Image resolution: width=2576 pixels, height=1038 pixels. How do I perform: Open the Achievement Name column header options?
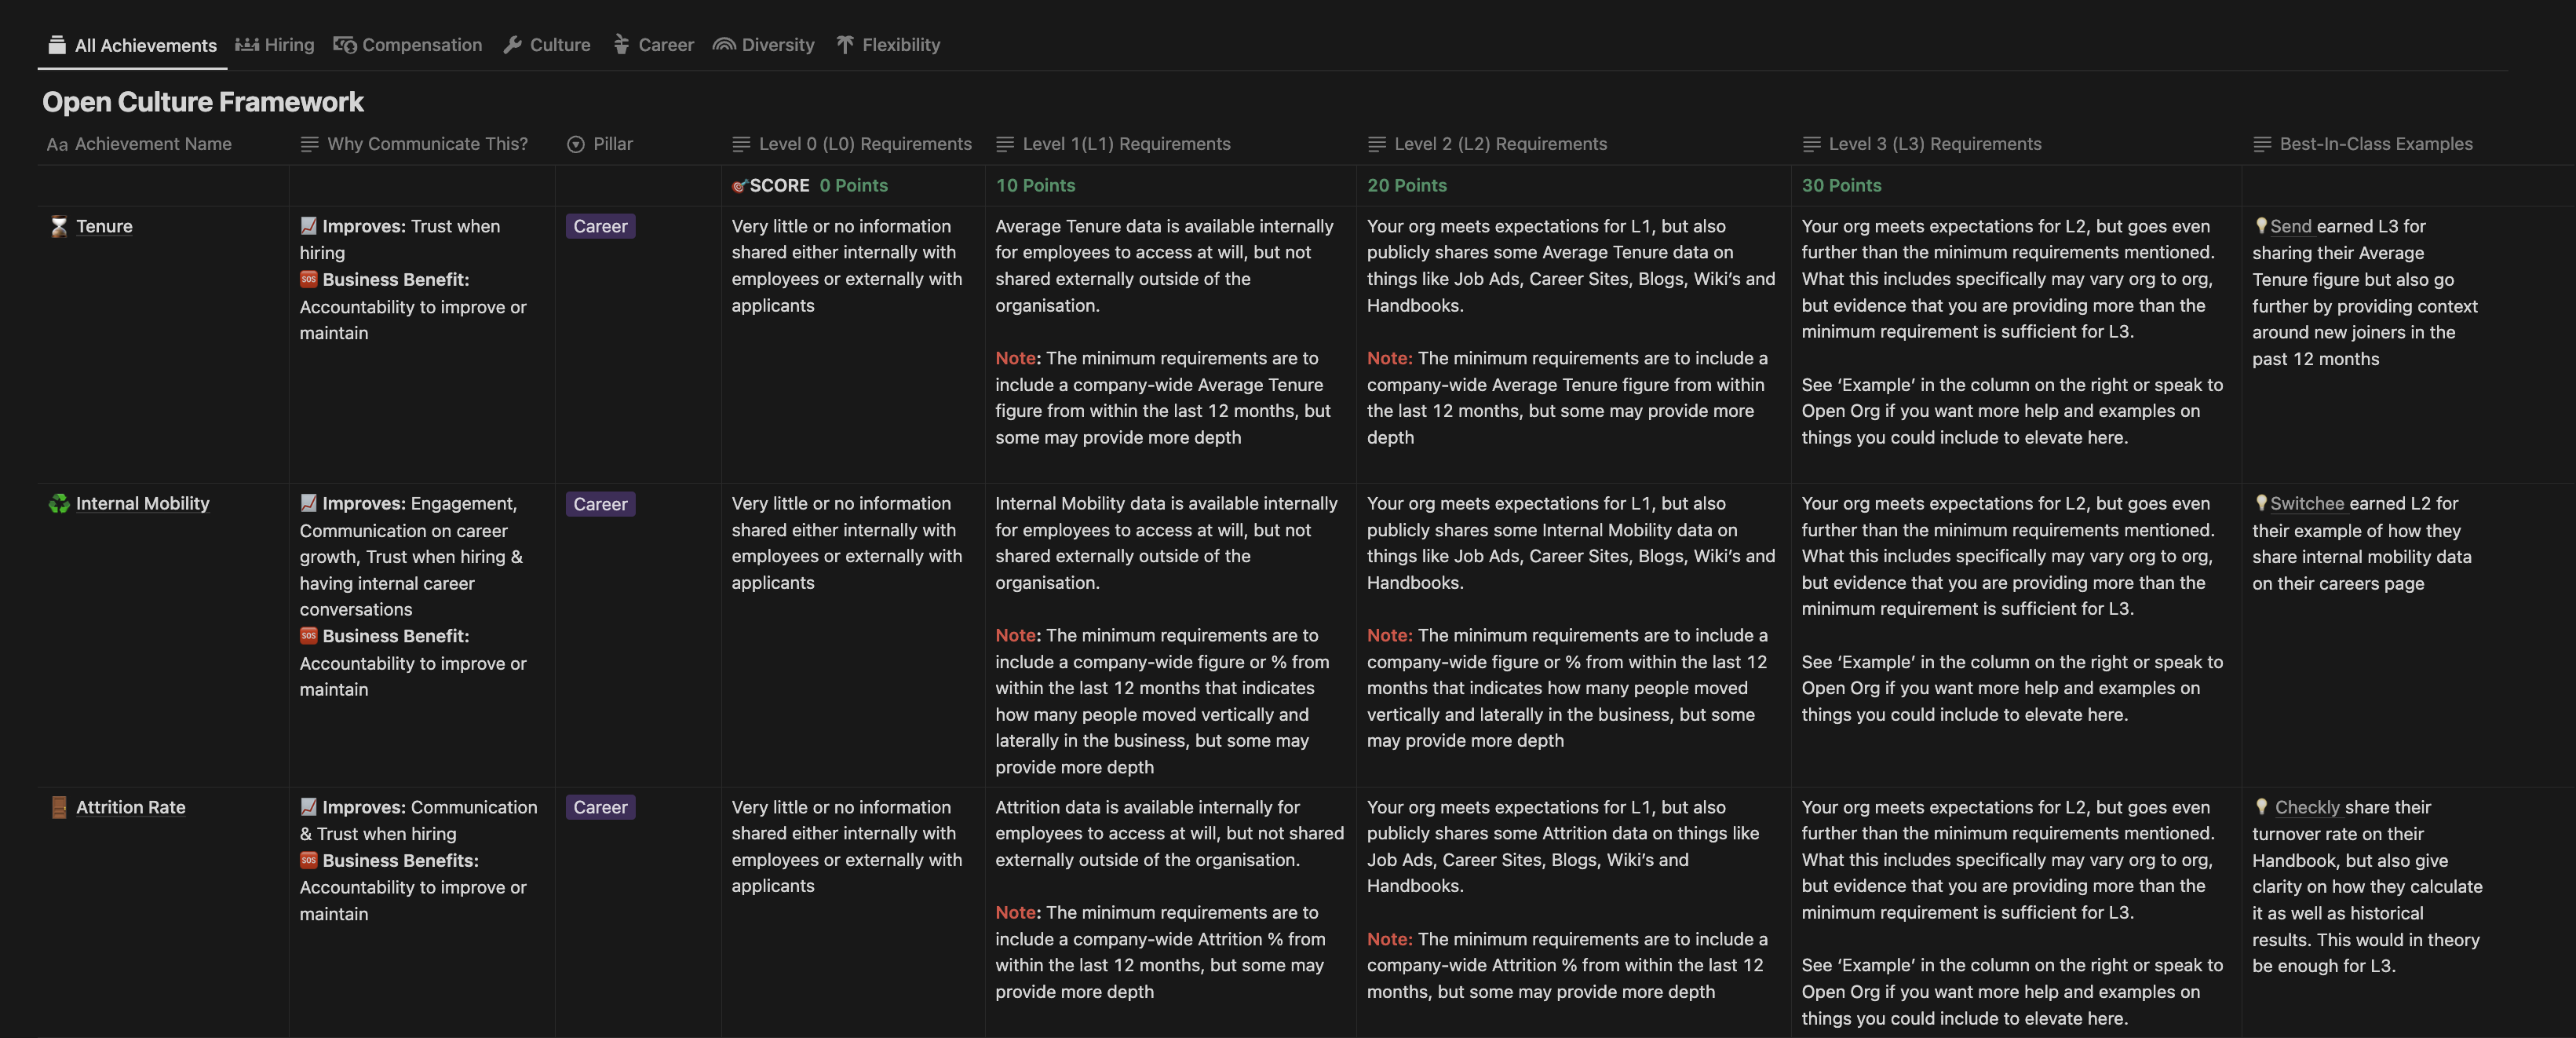[152, 144]
